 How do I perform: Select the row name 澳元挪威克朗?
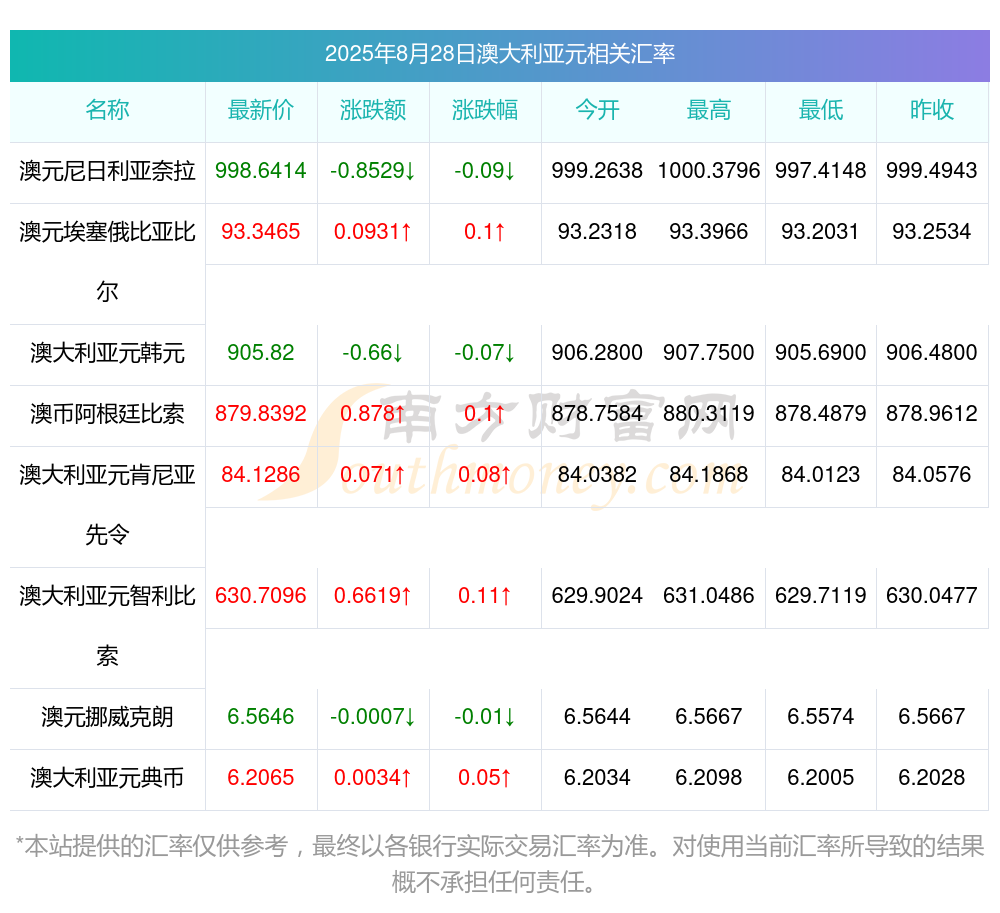pyautogui.click(x=107, y=717)
